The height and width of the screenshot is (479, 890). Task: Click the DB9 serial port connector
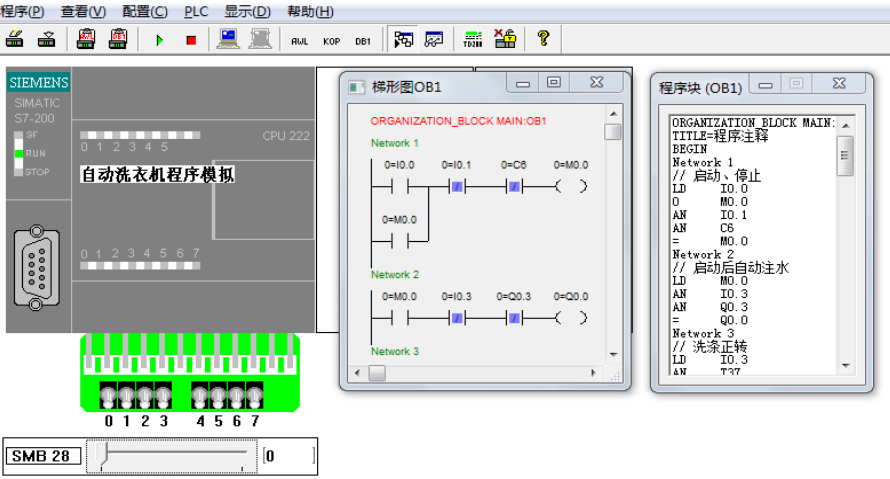coord(36,268)
